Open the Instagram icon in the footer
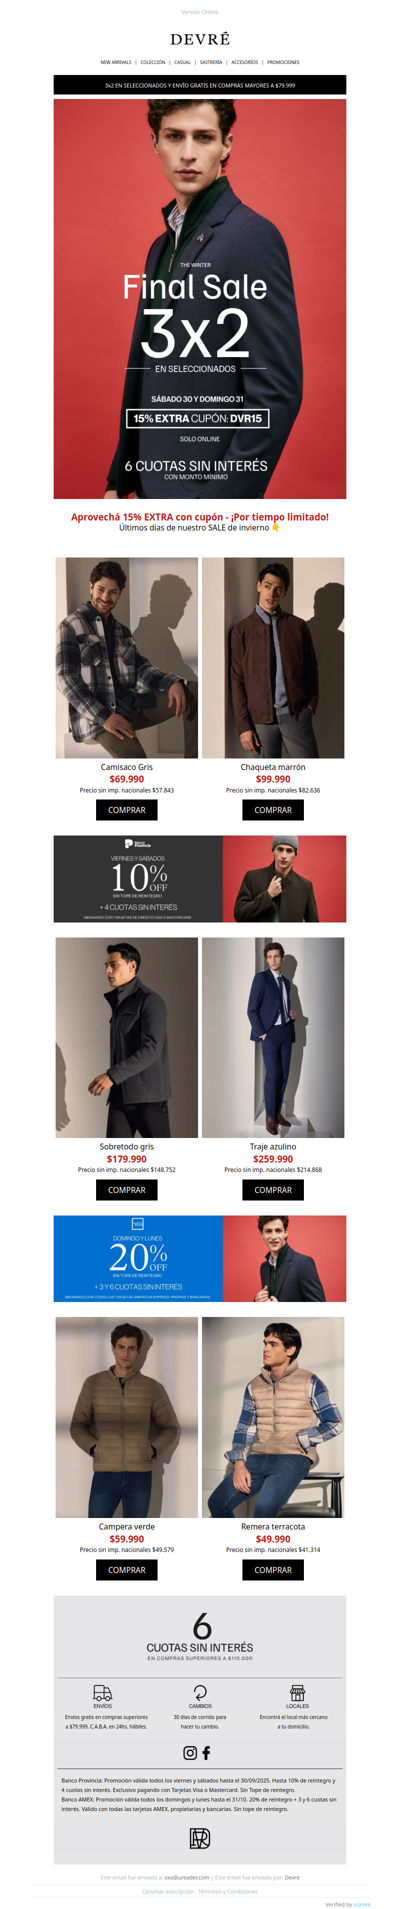The height and width of the screenshot is (1909, 400). 190,1753
